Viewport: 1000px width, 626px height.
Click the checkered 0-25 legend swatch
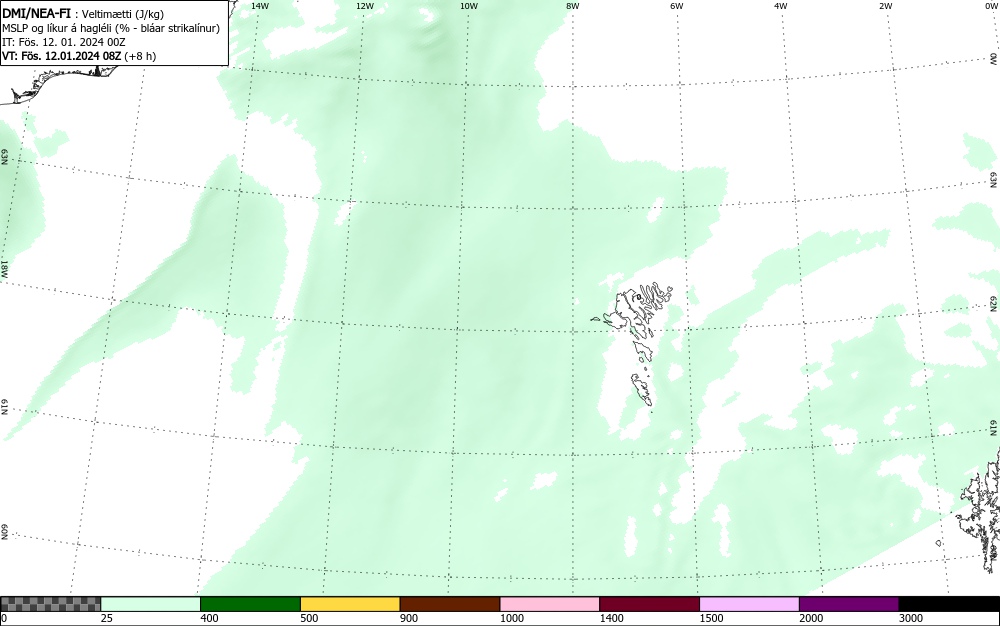pos(51,604)
